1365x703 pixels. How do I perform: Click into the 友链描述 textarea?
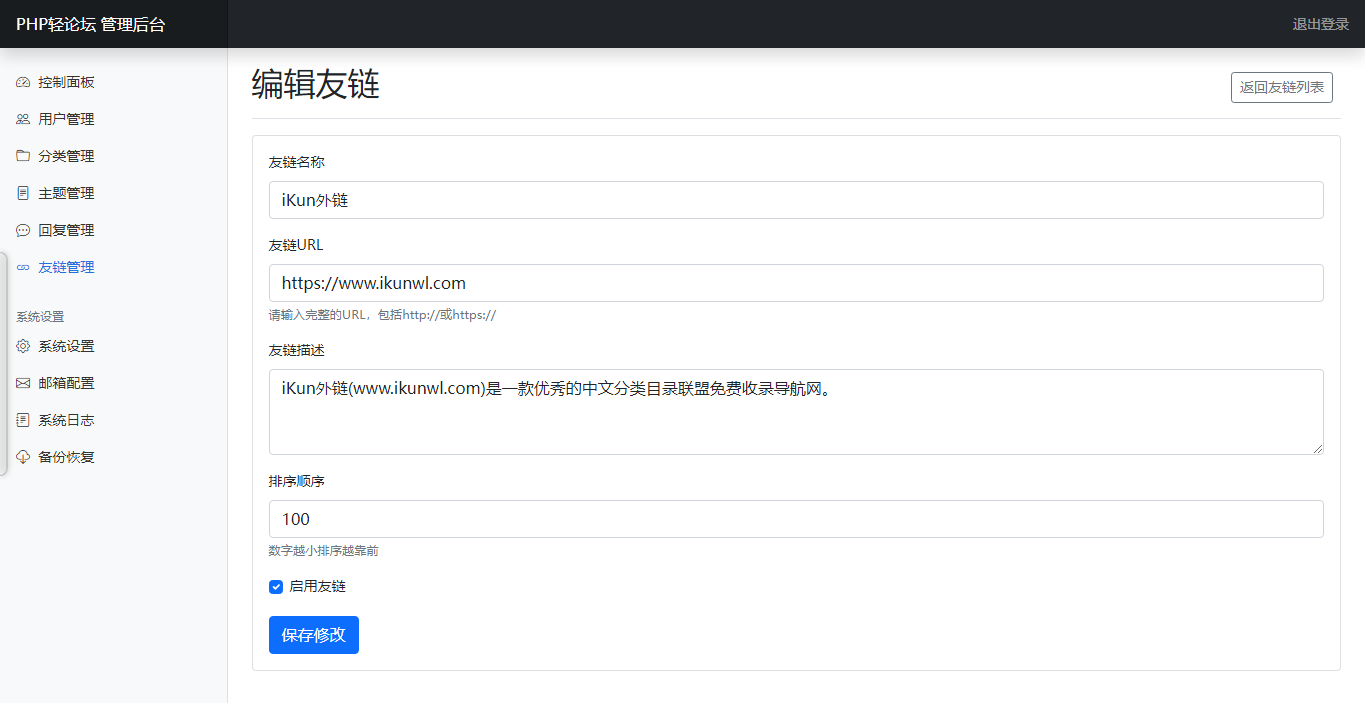[x=796, y=412]
